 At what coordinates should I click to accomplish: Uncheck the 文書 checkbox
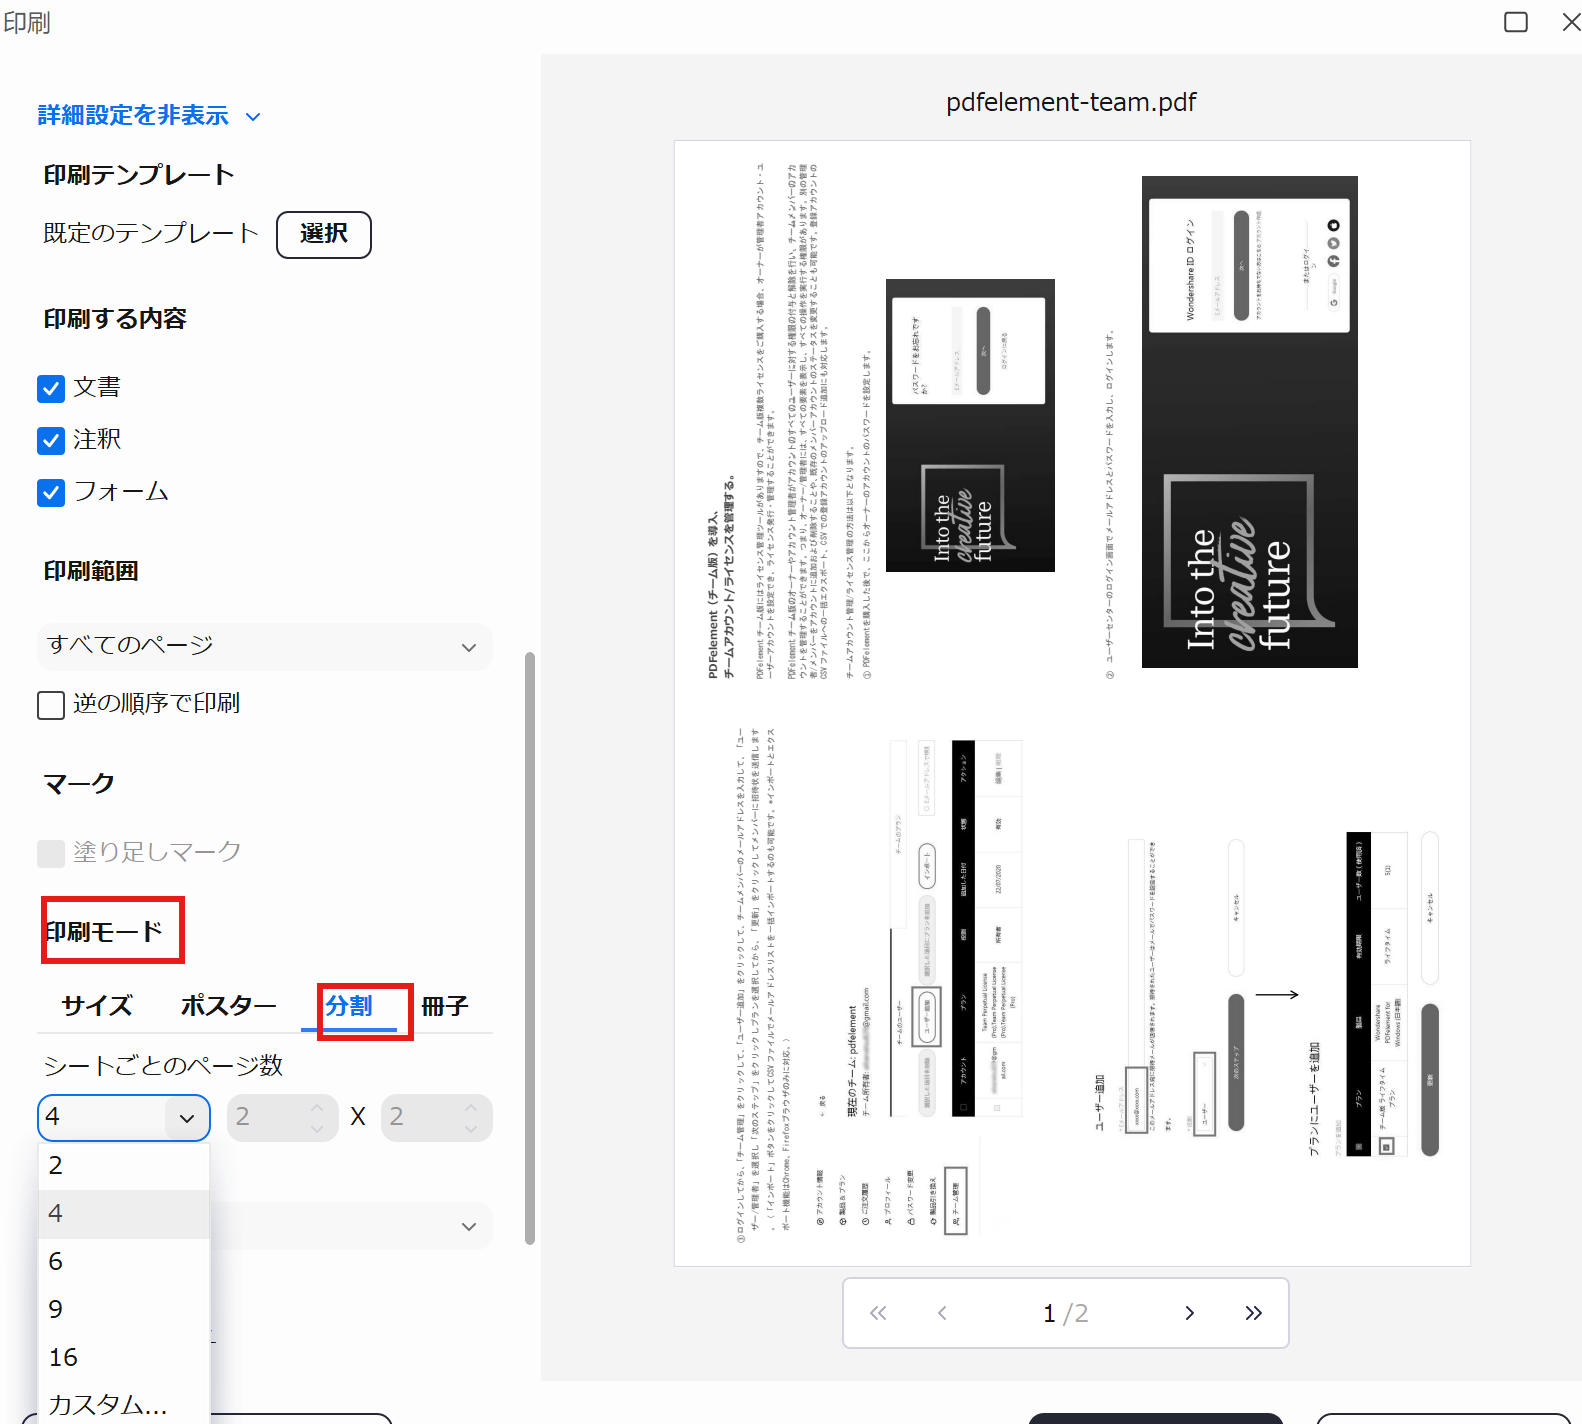coord(51,389)
